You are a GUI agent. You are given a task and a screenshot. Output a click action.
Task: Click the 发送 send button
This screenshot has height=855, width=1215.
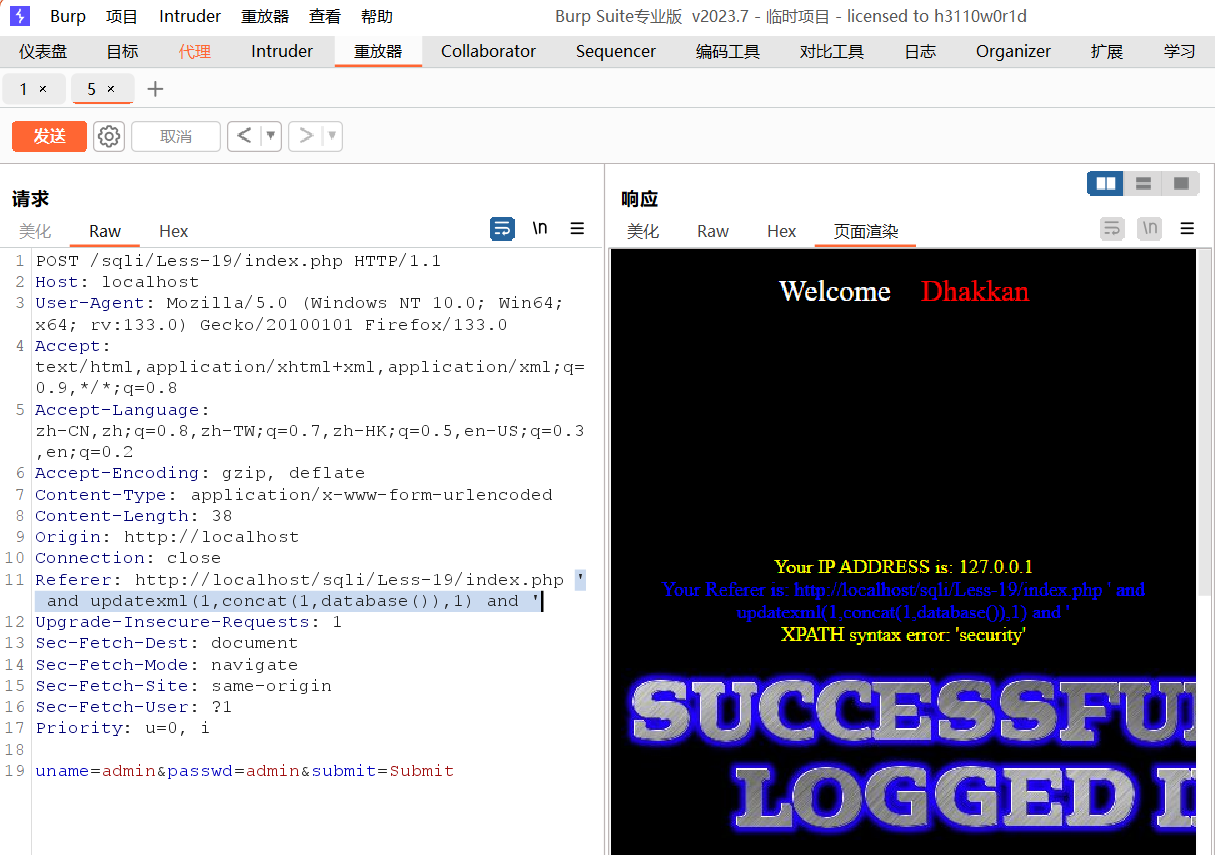[49, 136]
